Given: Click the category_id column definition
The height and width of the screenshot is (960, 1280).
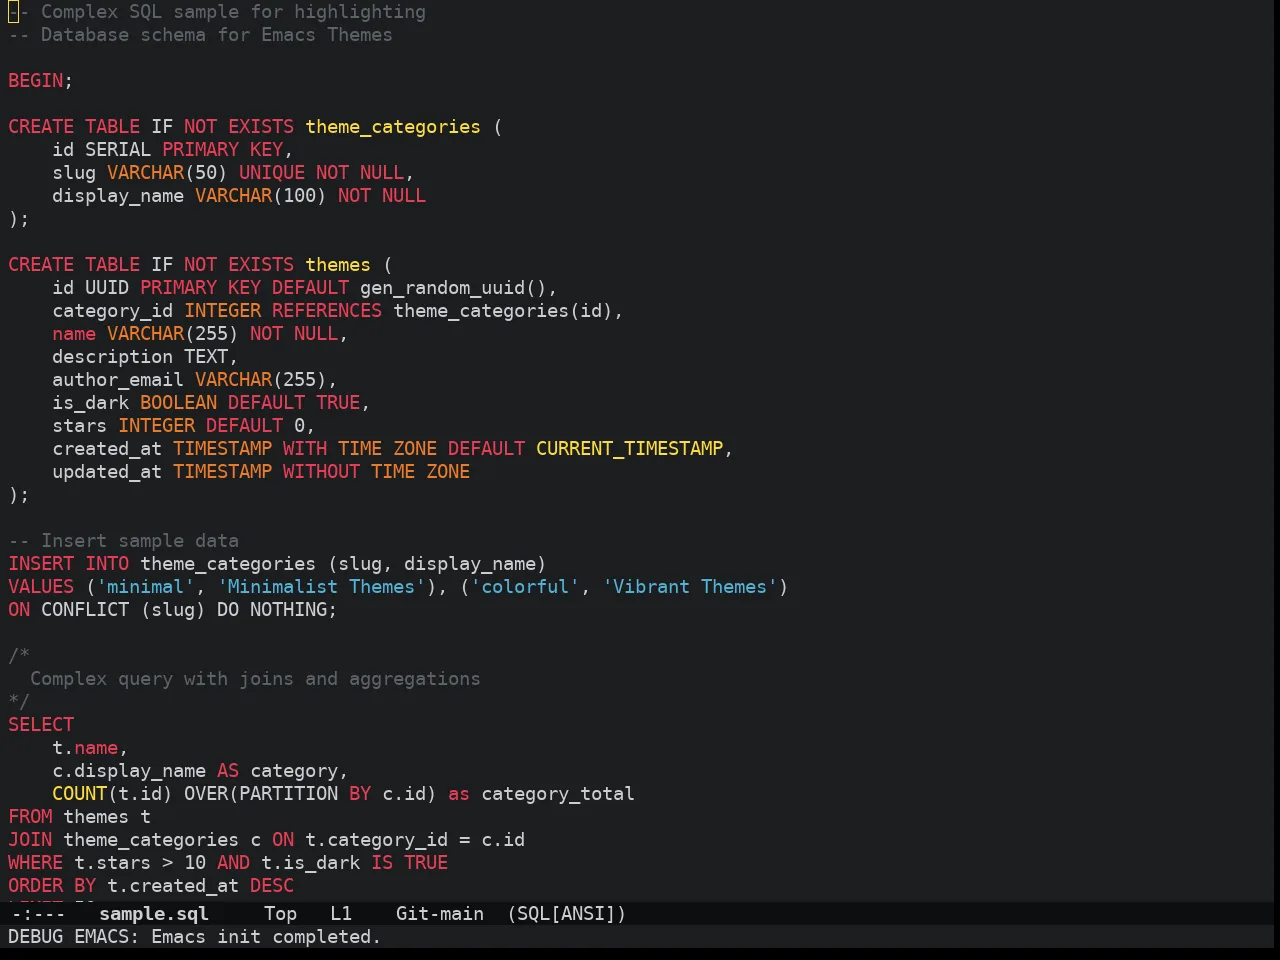Looking at the screenshot, I should point(113,311).
